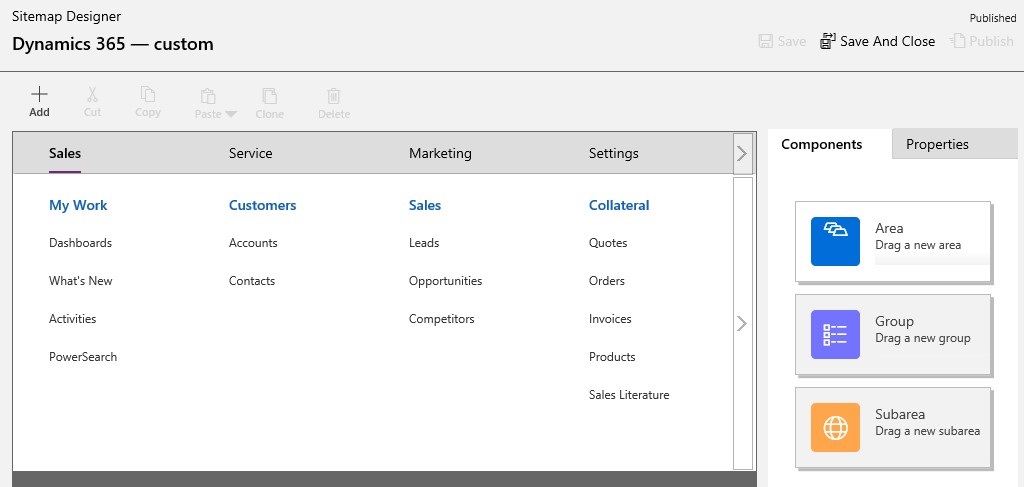
Task: Click the Published status text
Action: (993, 18)
